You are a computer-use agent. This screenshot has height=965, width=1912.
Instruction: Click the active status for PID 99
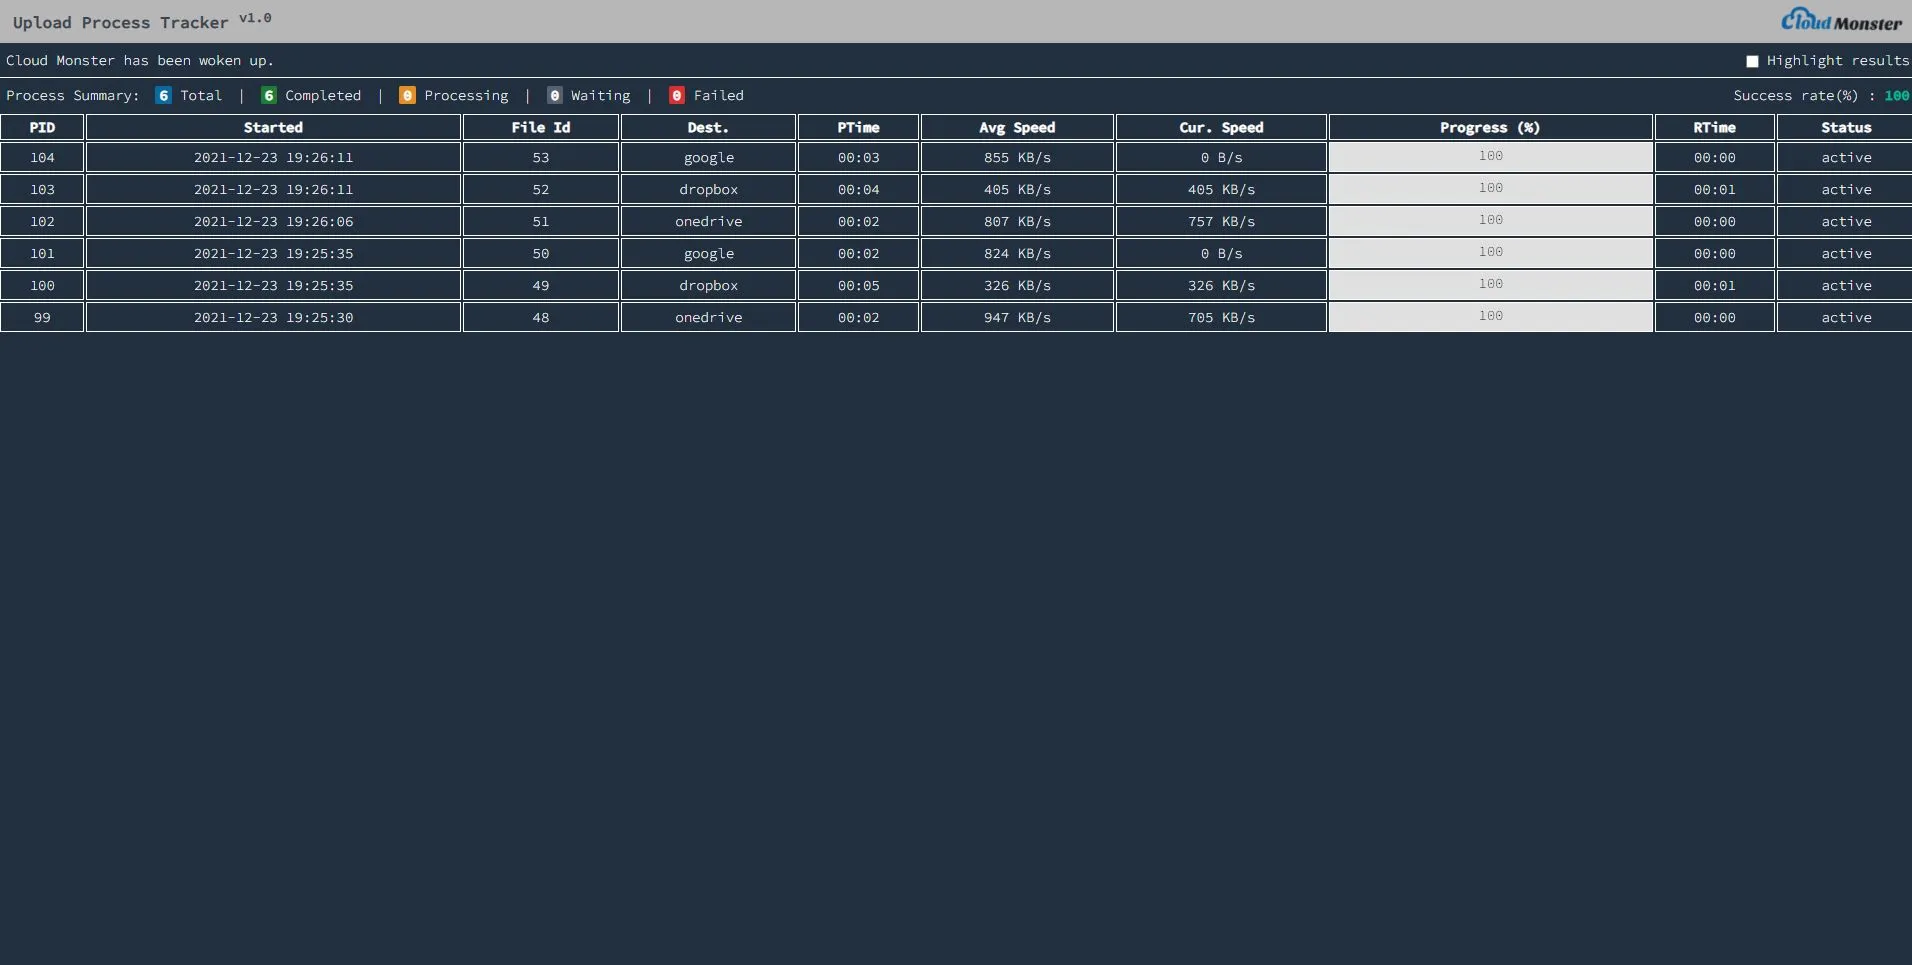pos(1845,317)
